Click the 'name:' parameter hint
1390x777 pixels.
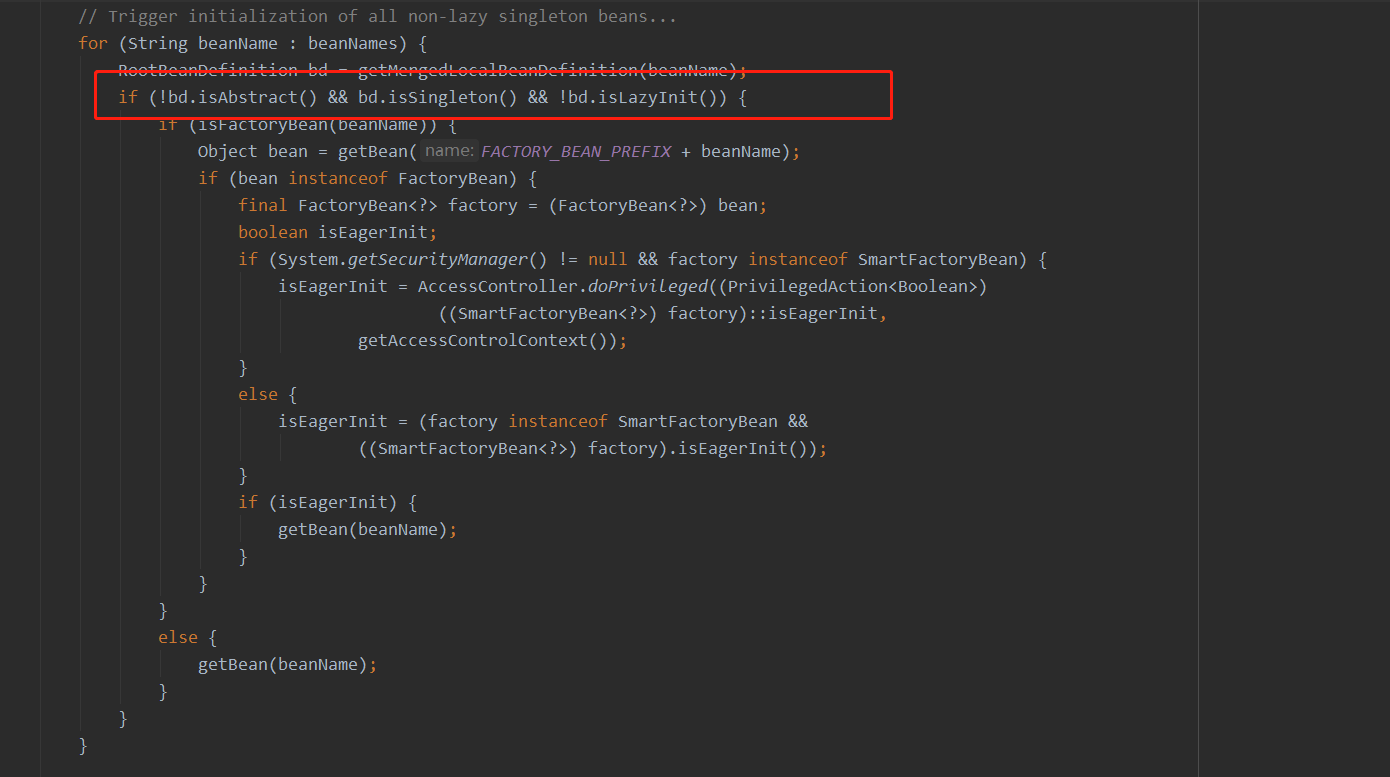pyautogui.click(x=449, y=151)
